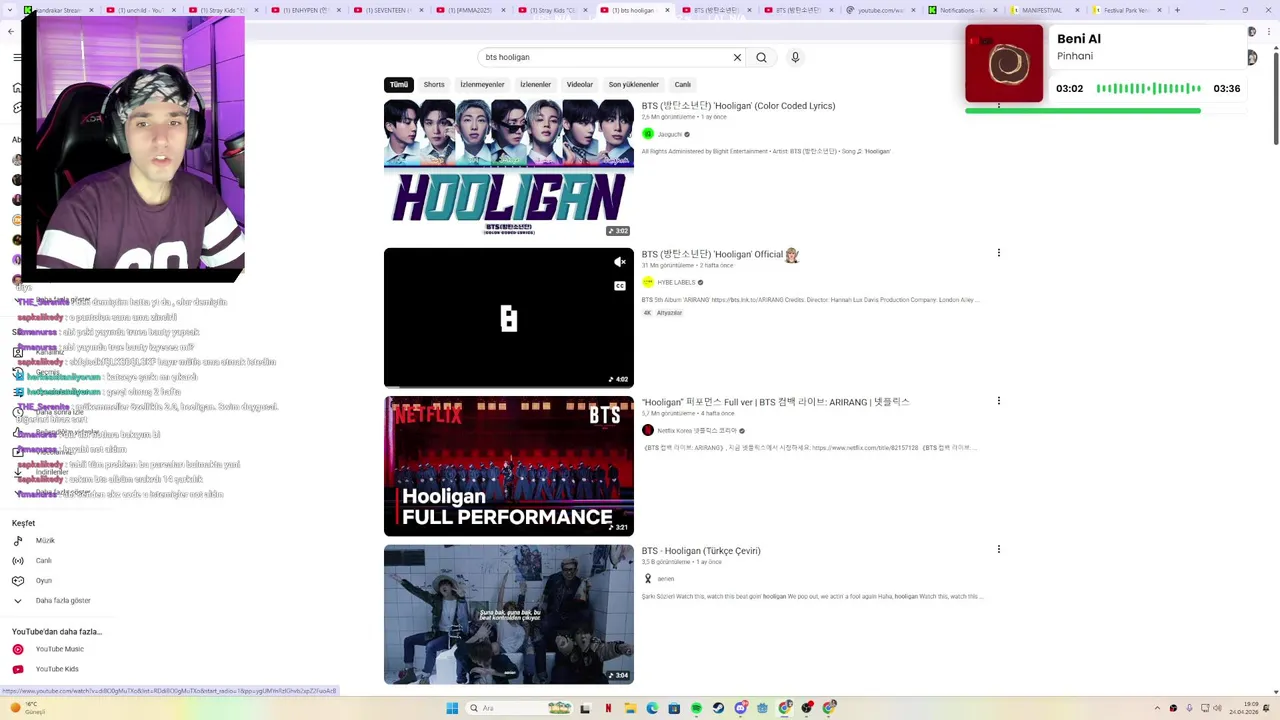The width and height of the screenshot is (1280, 720).
Task: Open Windows Start menu
Action: [452, 708]
